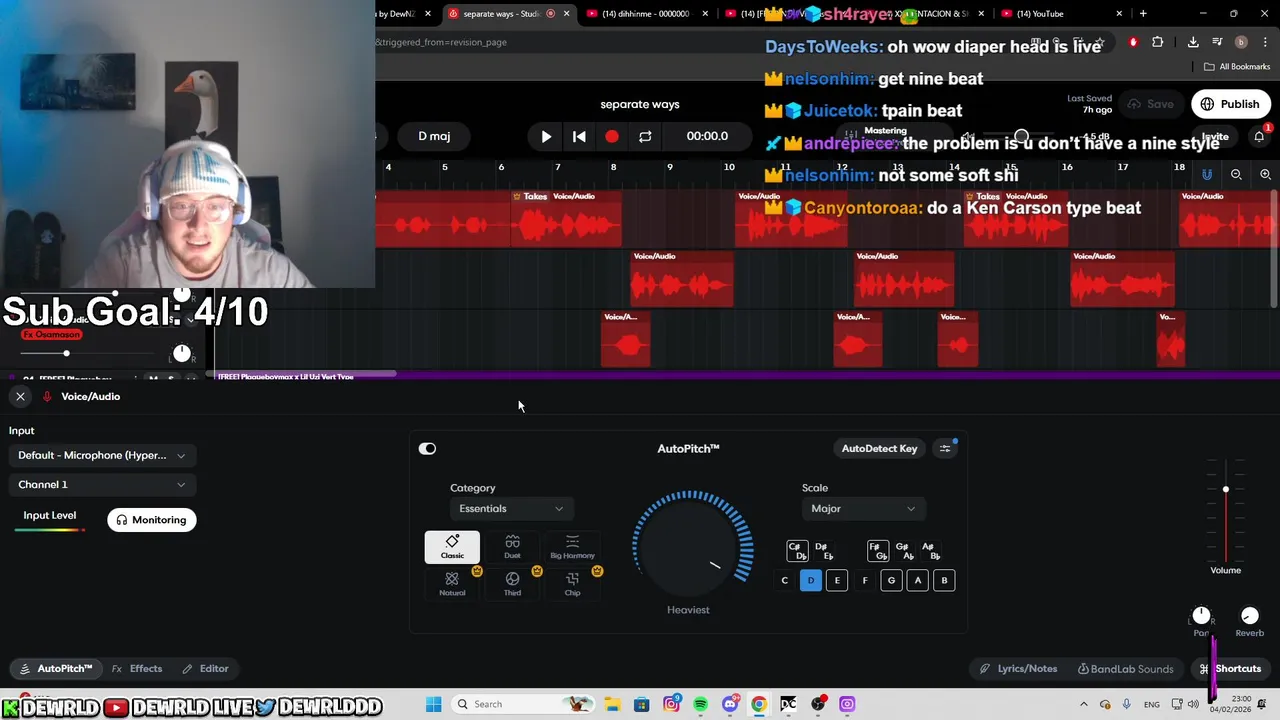Open Discord from the taskbar
Image resolution: width=1280 pixels, height=720 pixels.
[x=730, y=704]
